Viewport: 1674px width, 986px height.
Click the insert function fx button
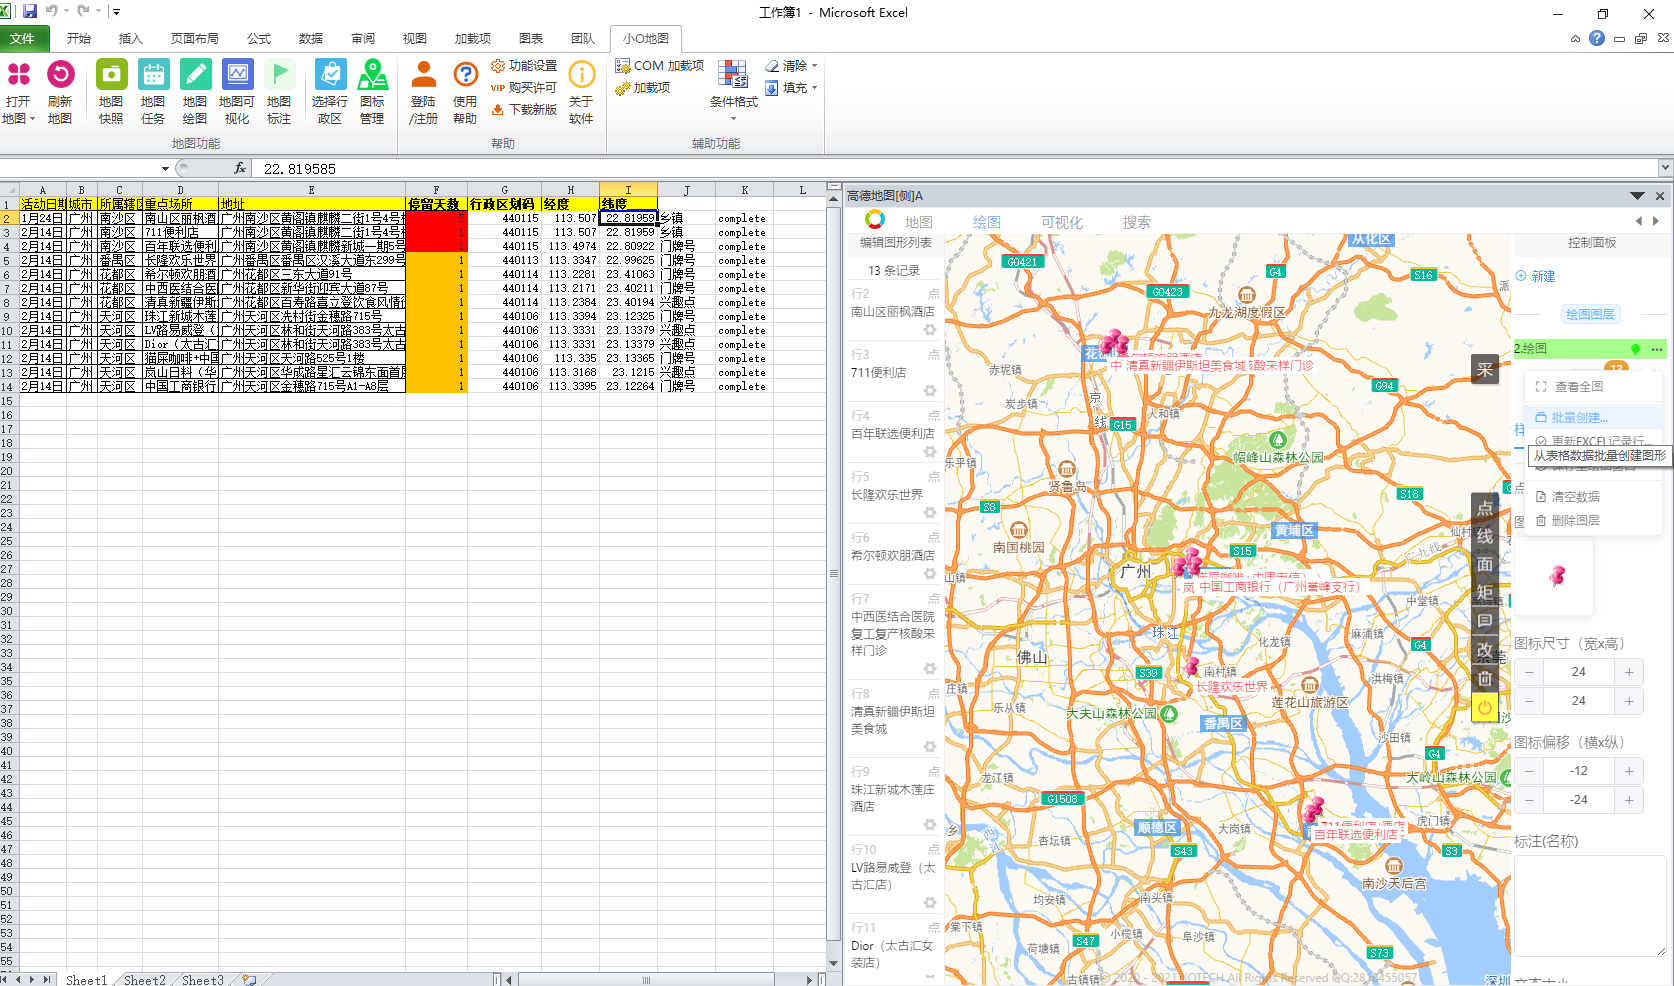240,169
